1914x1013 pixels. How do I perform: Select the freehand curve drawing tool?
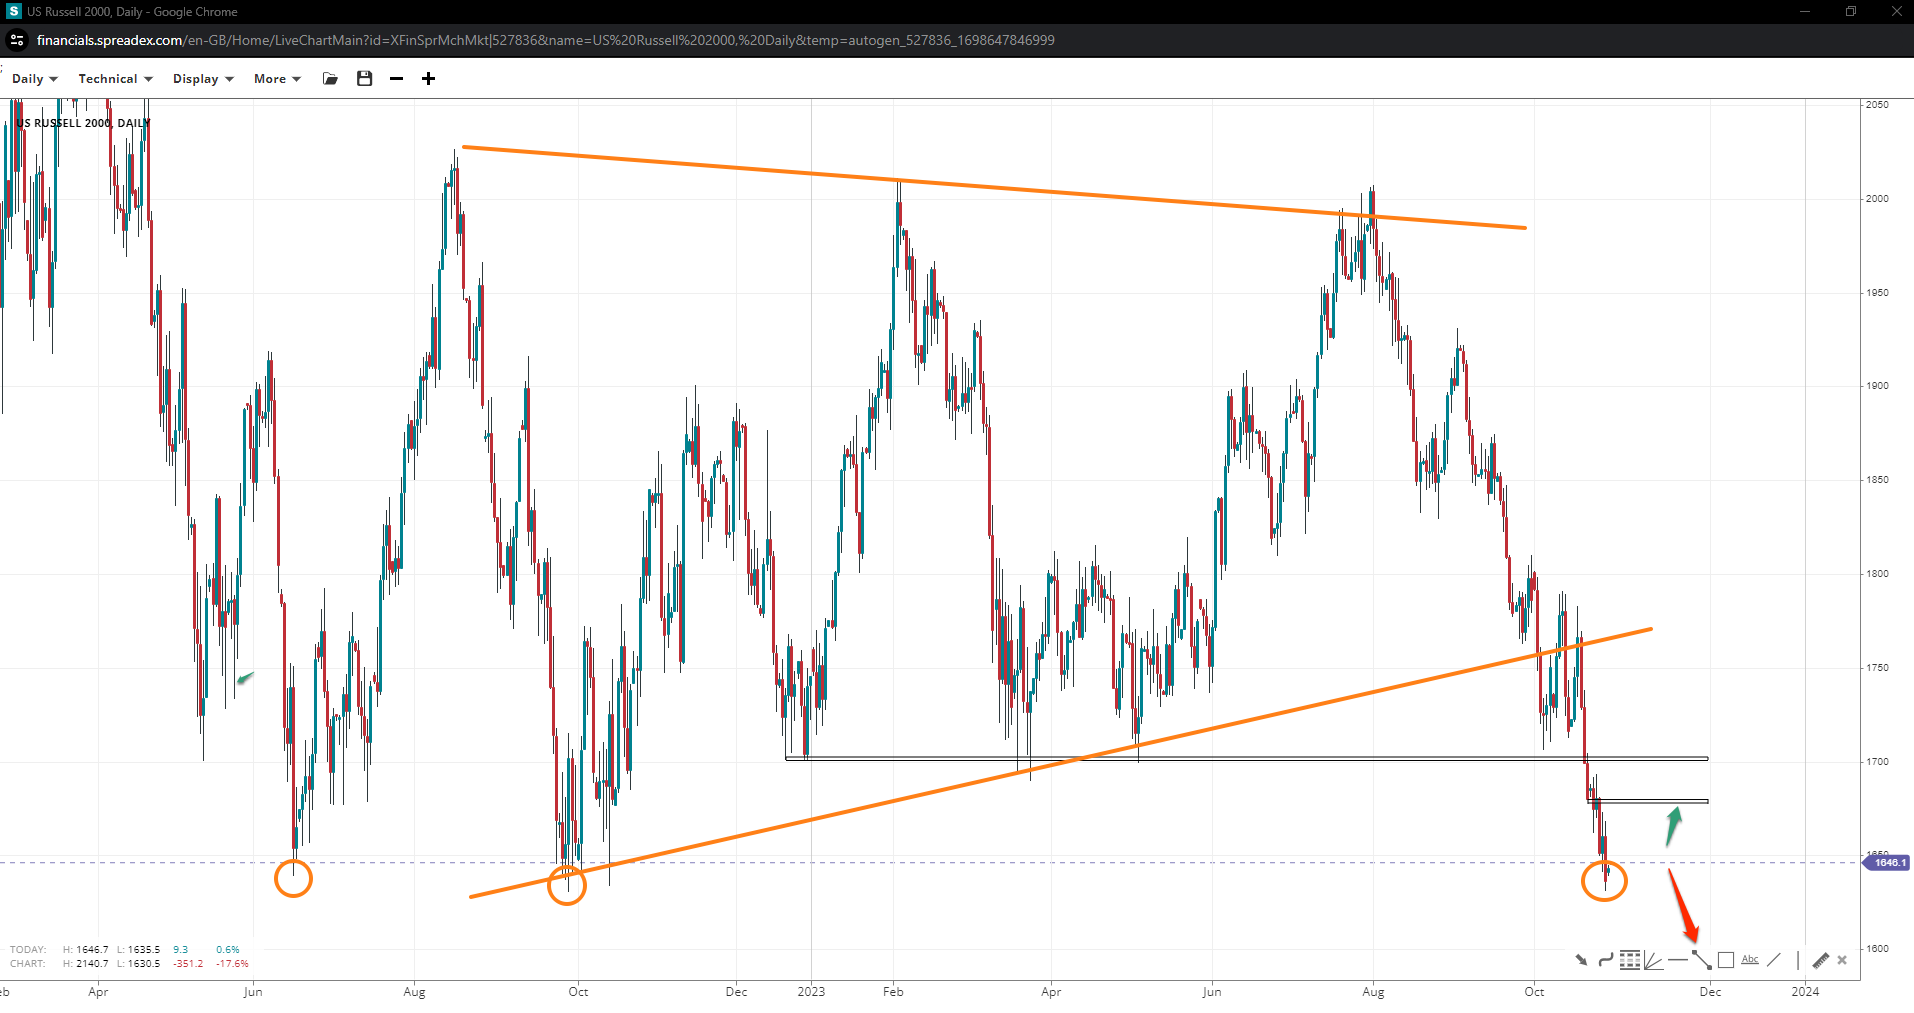pos(1605,960)
